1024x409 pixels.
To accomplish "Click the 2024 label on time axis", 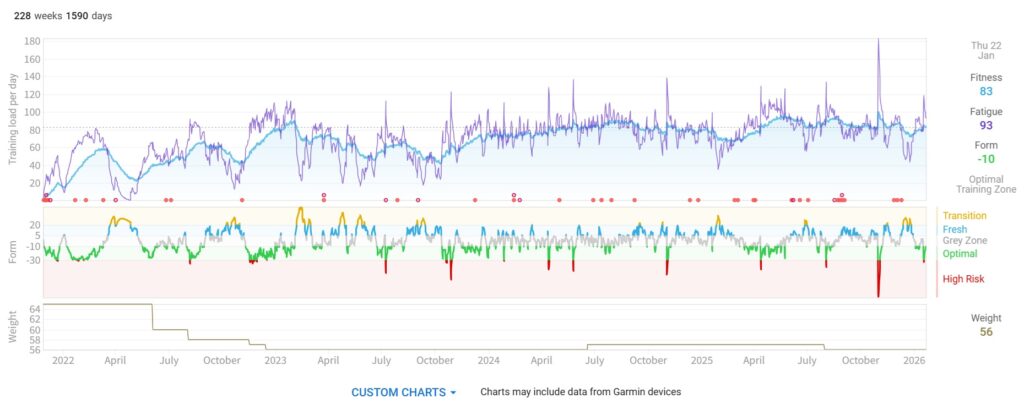I will [x=488, y=359].
